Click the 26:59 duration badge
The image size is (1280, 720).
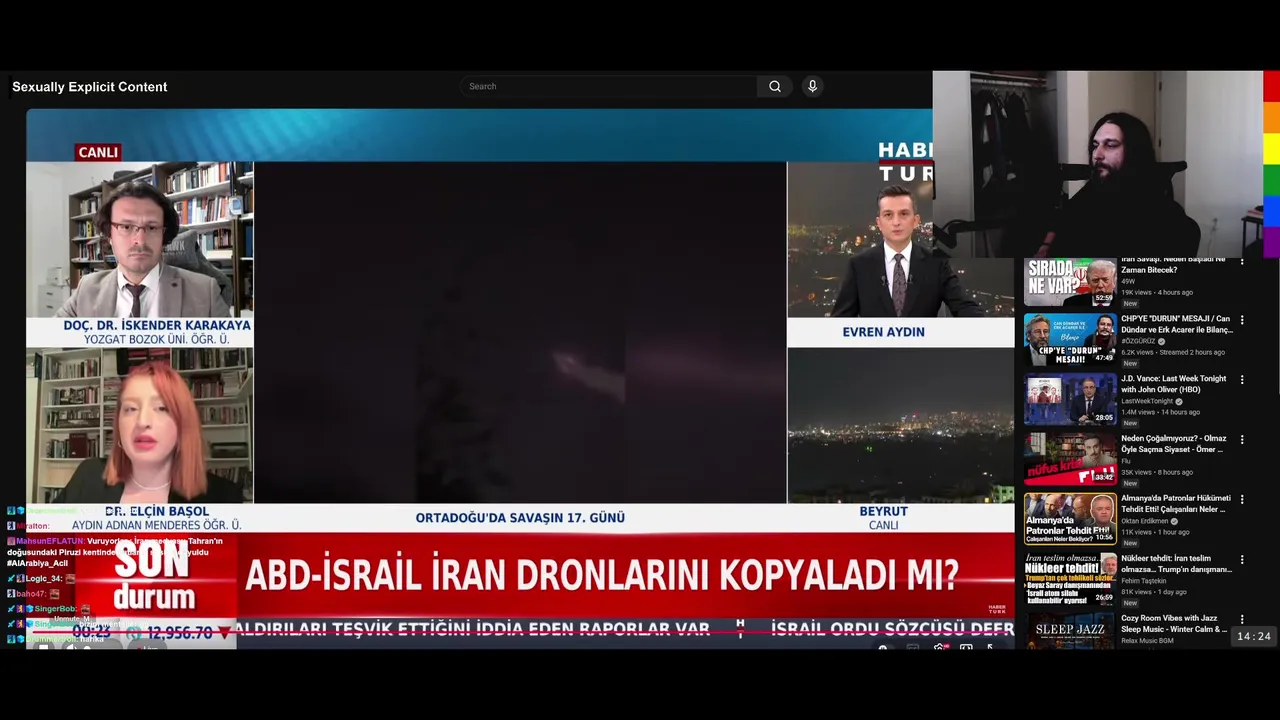click(x=1103, y=598)
